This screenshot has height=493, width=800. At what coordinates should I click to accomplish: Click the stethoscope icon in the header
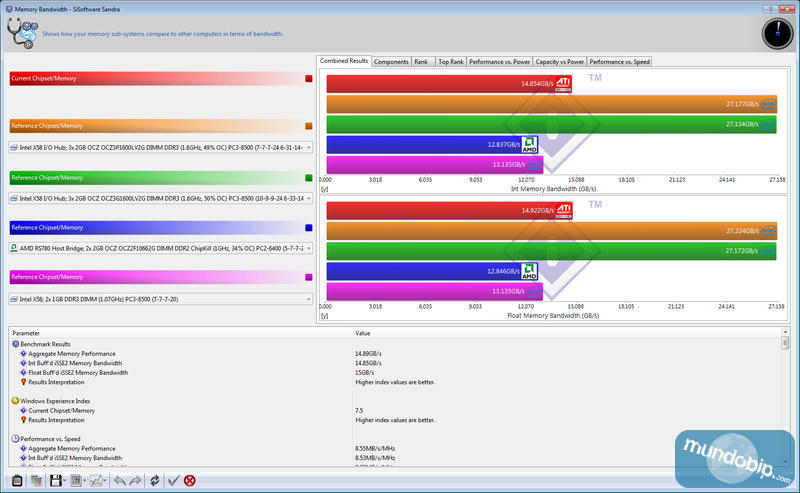click(x=22, y=34)
